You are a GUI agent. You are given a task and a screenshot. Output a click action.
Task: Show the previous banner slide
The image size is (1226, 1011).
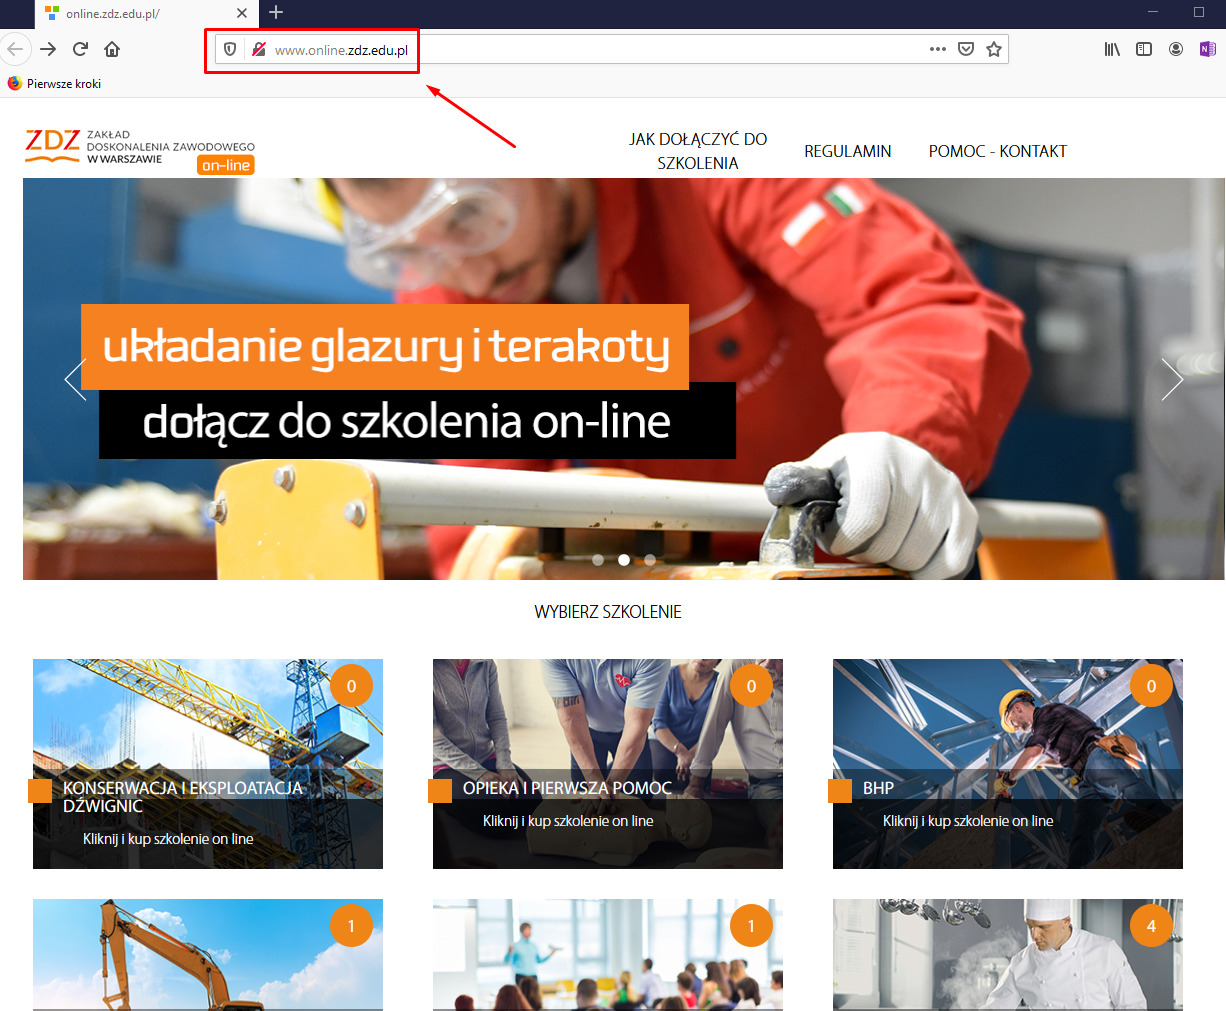pyautogui.click(x=75, y=379)
